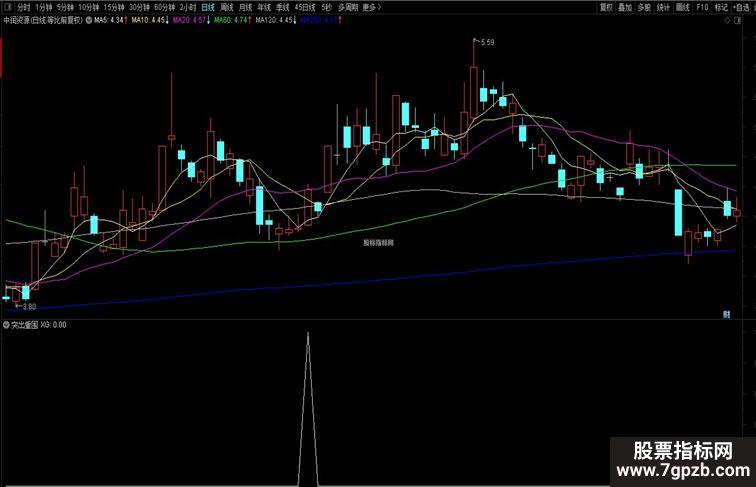Image resolution: width=756 pixels, height=487 pixels.
Task: Click the 突出重围 indicator name
Action: point(25,325)
